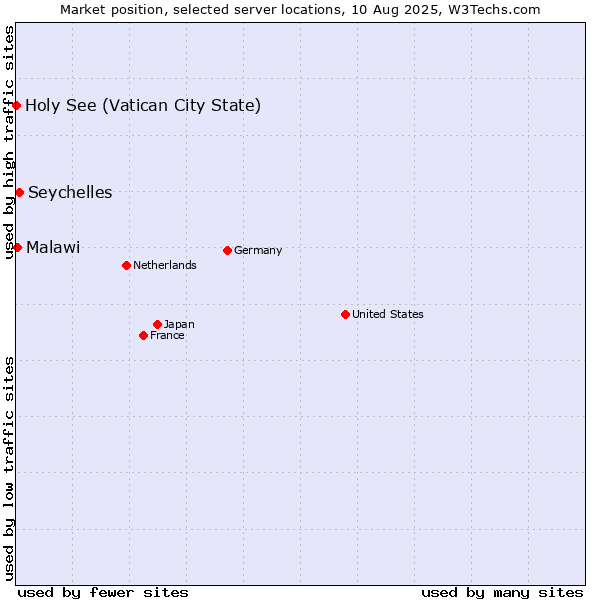Click the "Malawi" label text

[53, 248]
